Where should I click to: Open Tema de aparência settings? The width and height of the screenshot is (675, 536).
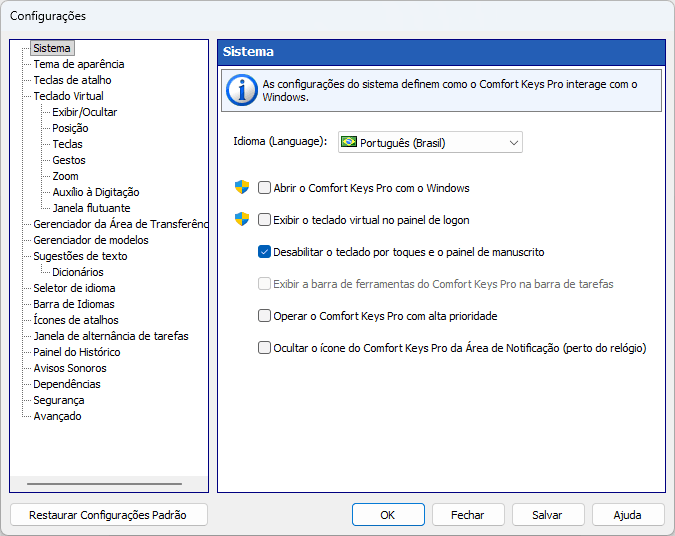coord(79,64)
